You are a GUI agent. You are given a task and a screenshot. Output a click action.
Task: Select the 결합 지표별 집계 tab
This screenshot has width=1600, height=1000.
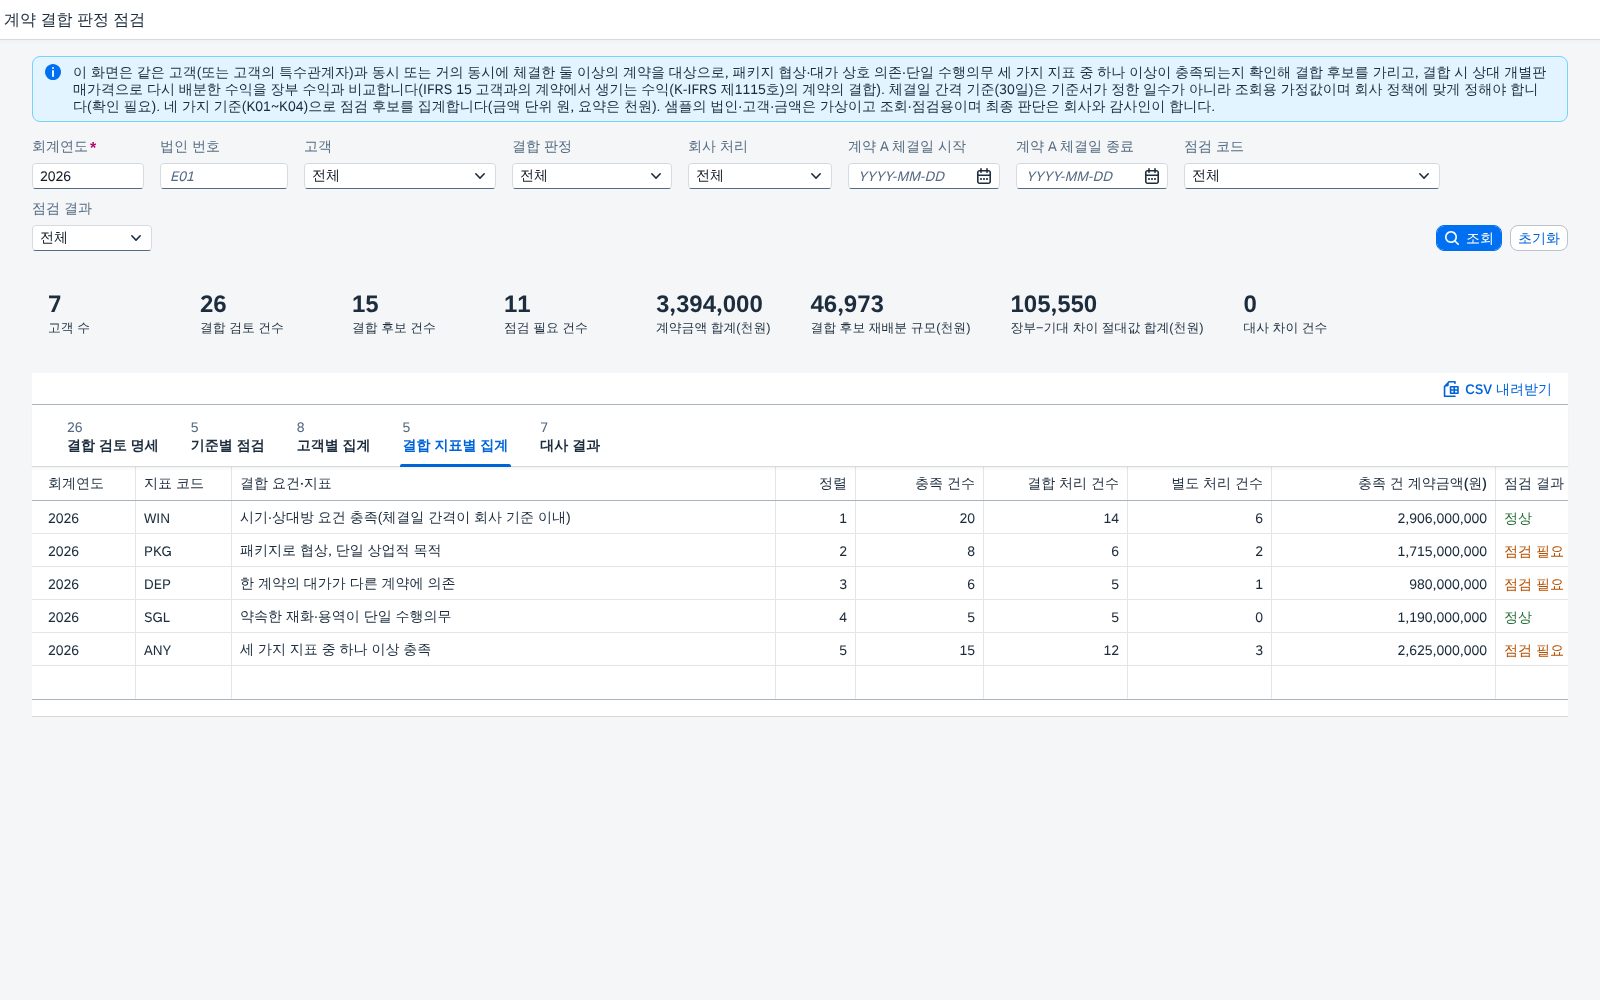[455, 437]
